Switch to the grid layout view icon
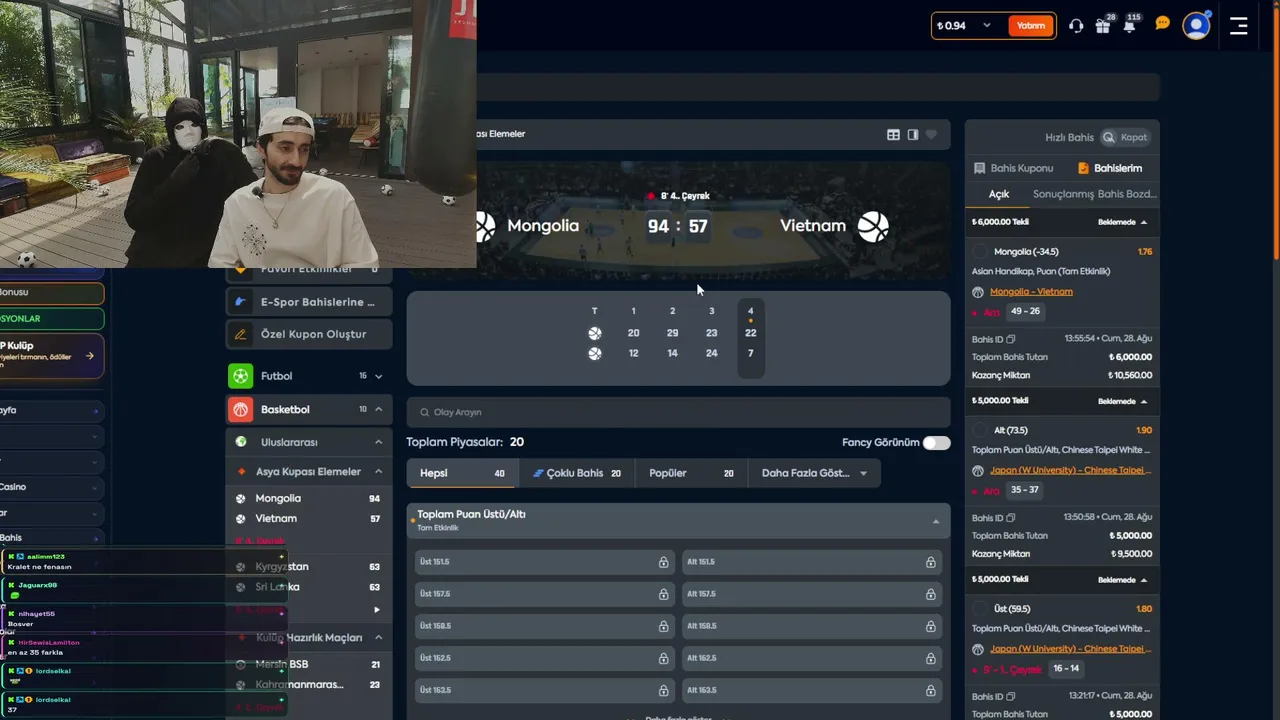 pyautogui.click(x=894, y=135)
